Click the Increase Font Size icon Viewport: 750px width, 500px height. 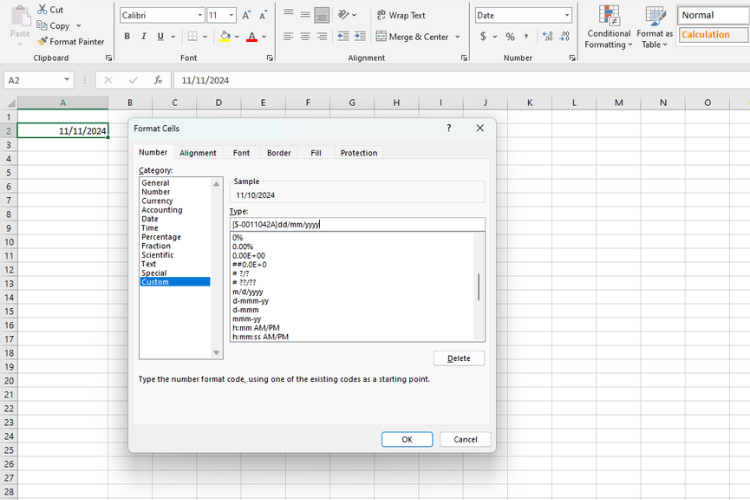(246, 15)
